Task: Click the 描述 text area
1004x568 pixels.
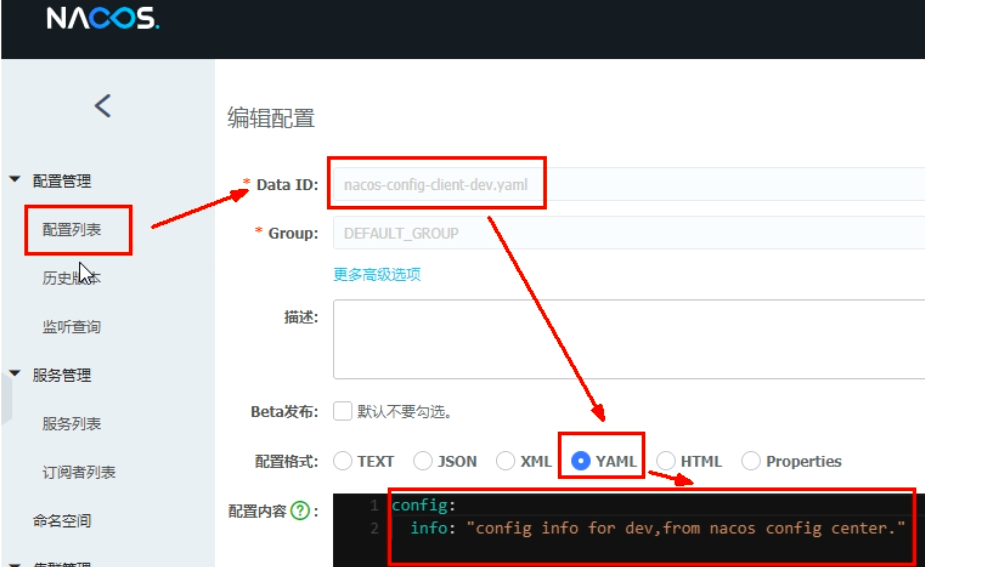Action: coord(629,339)
